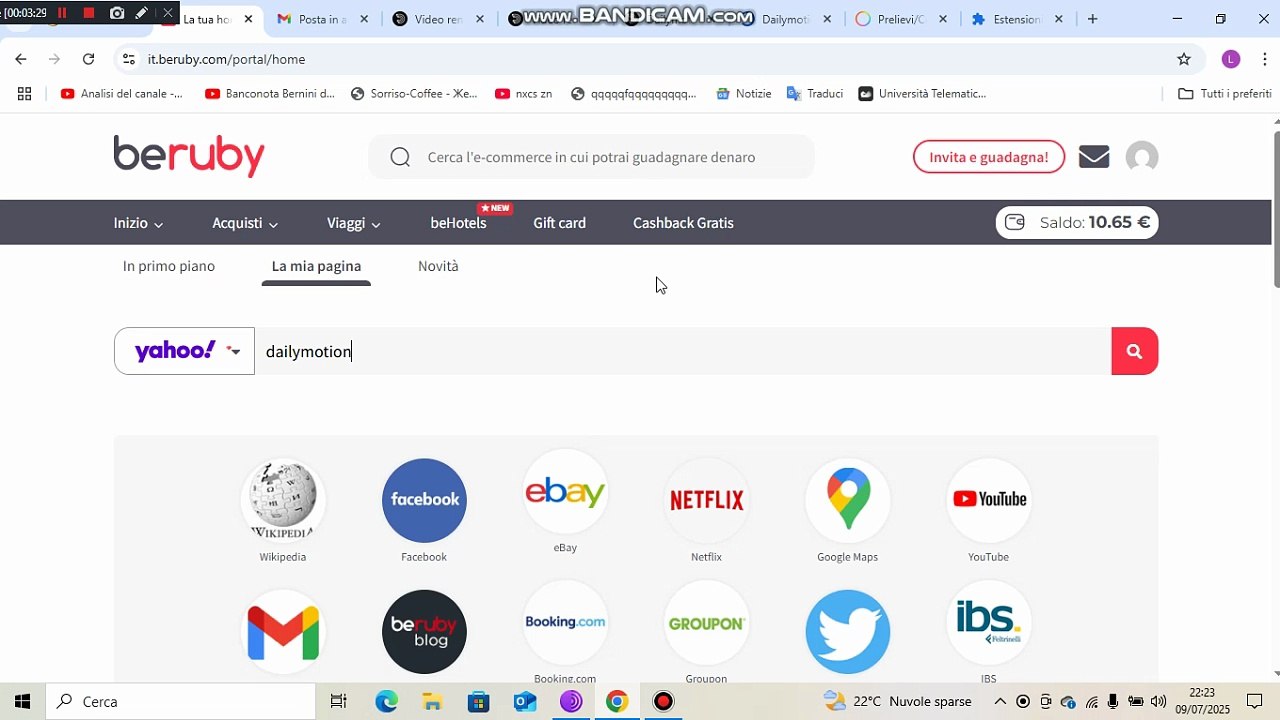Image resolution: width=1280 pixels, height=720 pixels.
Task: Open the Chrome apps grid icon
Action: click(x=24, y=93)
